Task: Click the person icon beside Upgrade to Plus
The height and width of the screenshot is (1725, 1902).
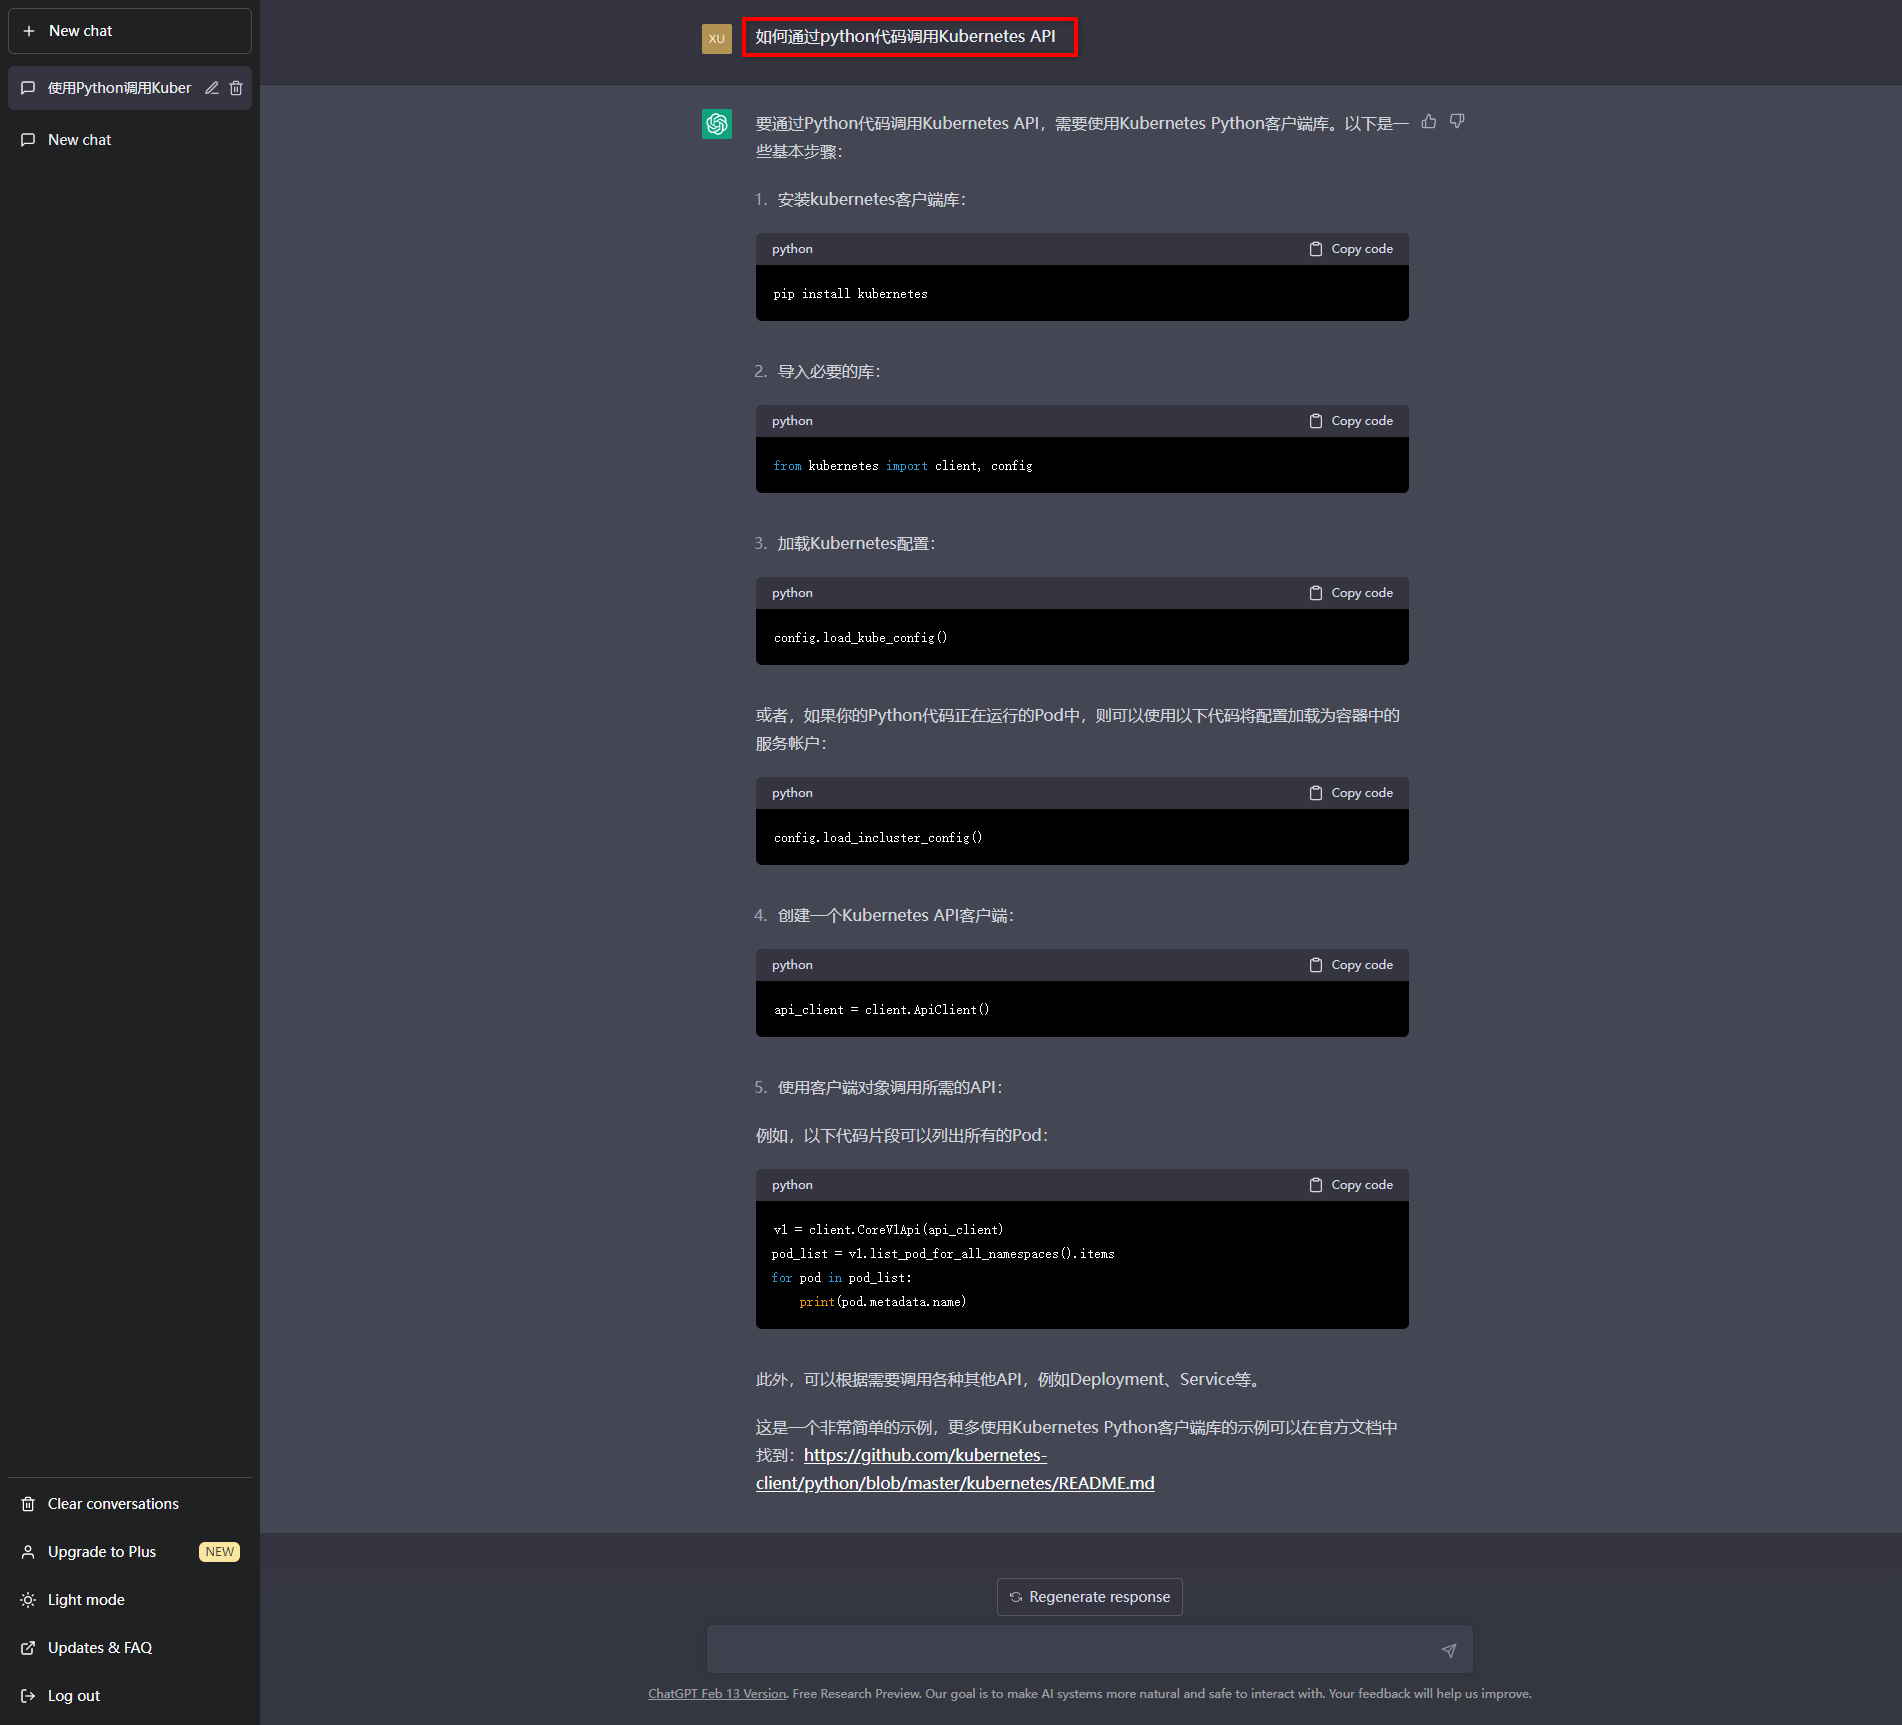Action: pyautogui.click(x=28, y=1552)
